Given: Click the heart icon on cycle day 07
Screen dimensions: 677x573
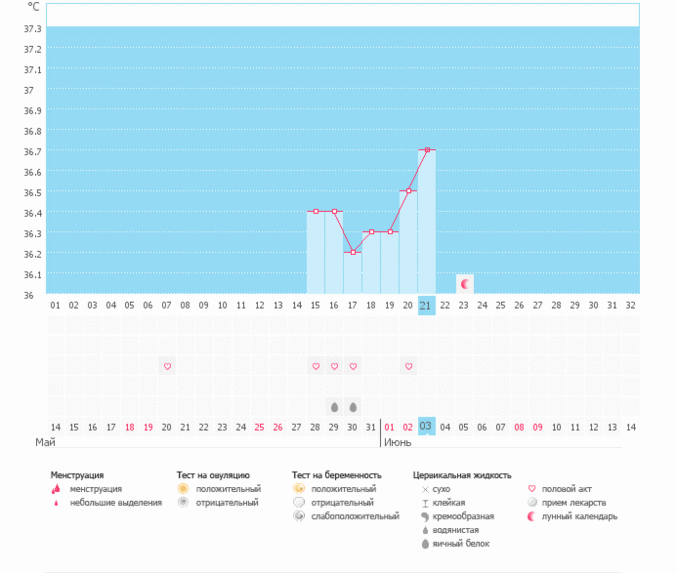Looking at the screenshot, I should [167, 367].
